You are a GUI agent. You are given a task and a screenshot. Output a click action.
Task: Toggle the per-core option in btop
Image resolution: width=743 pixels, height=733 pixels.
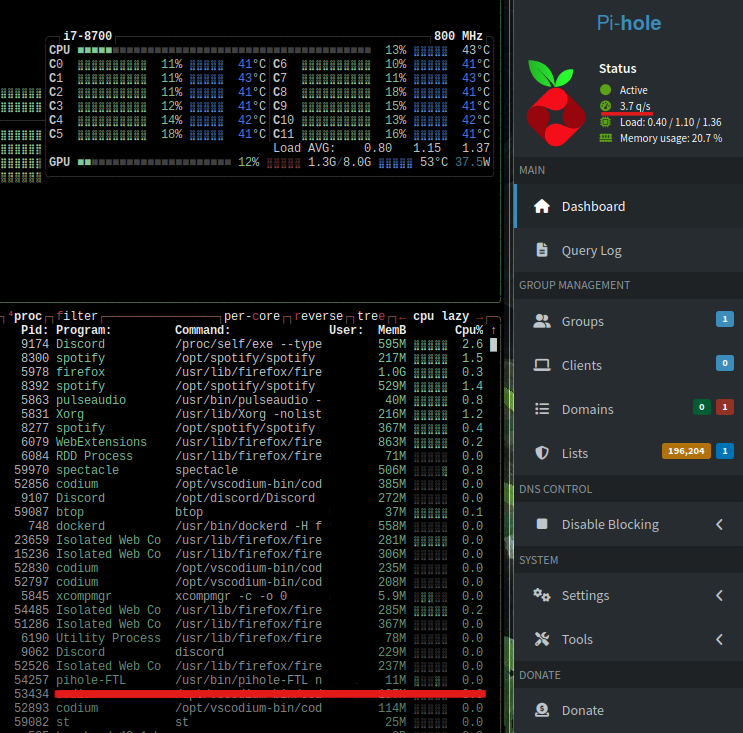point(252,316)
